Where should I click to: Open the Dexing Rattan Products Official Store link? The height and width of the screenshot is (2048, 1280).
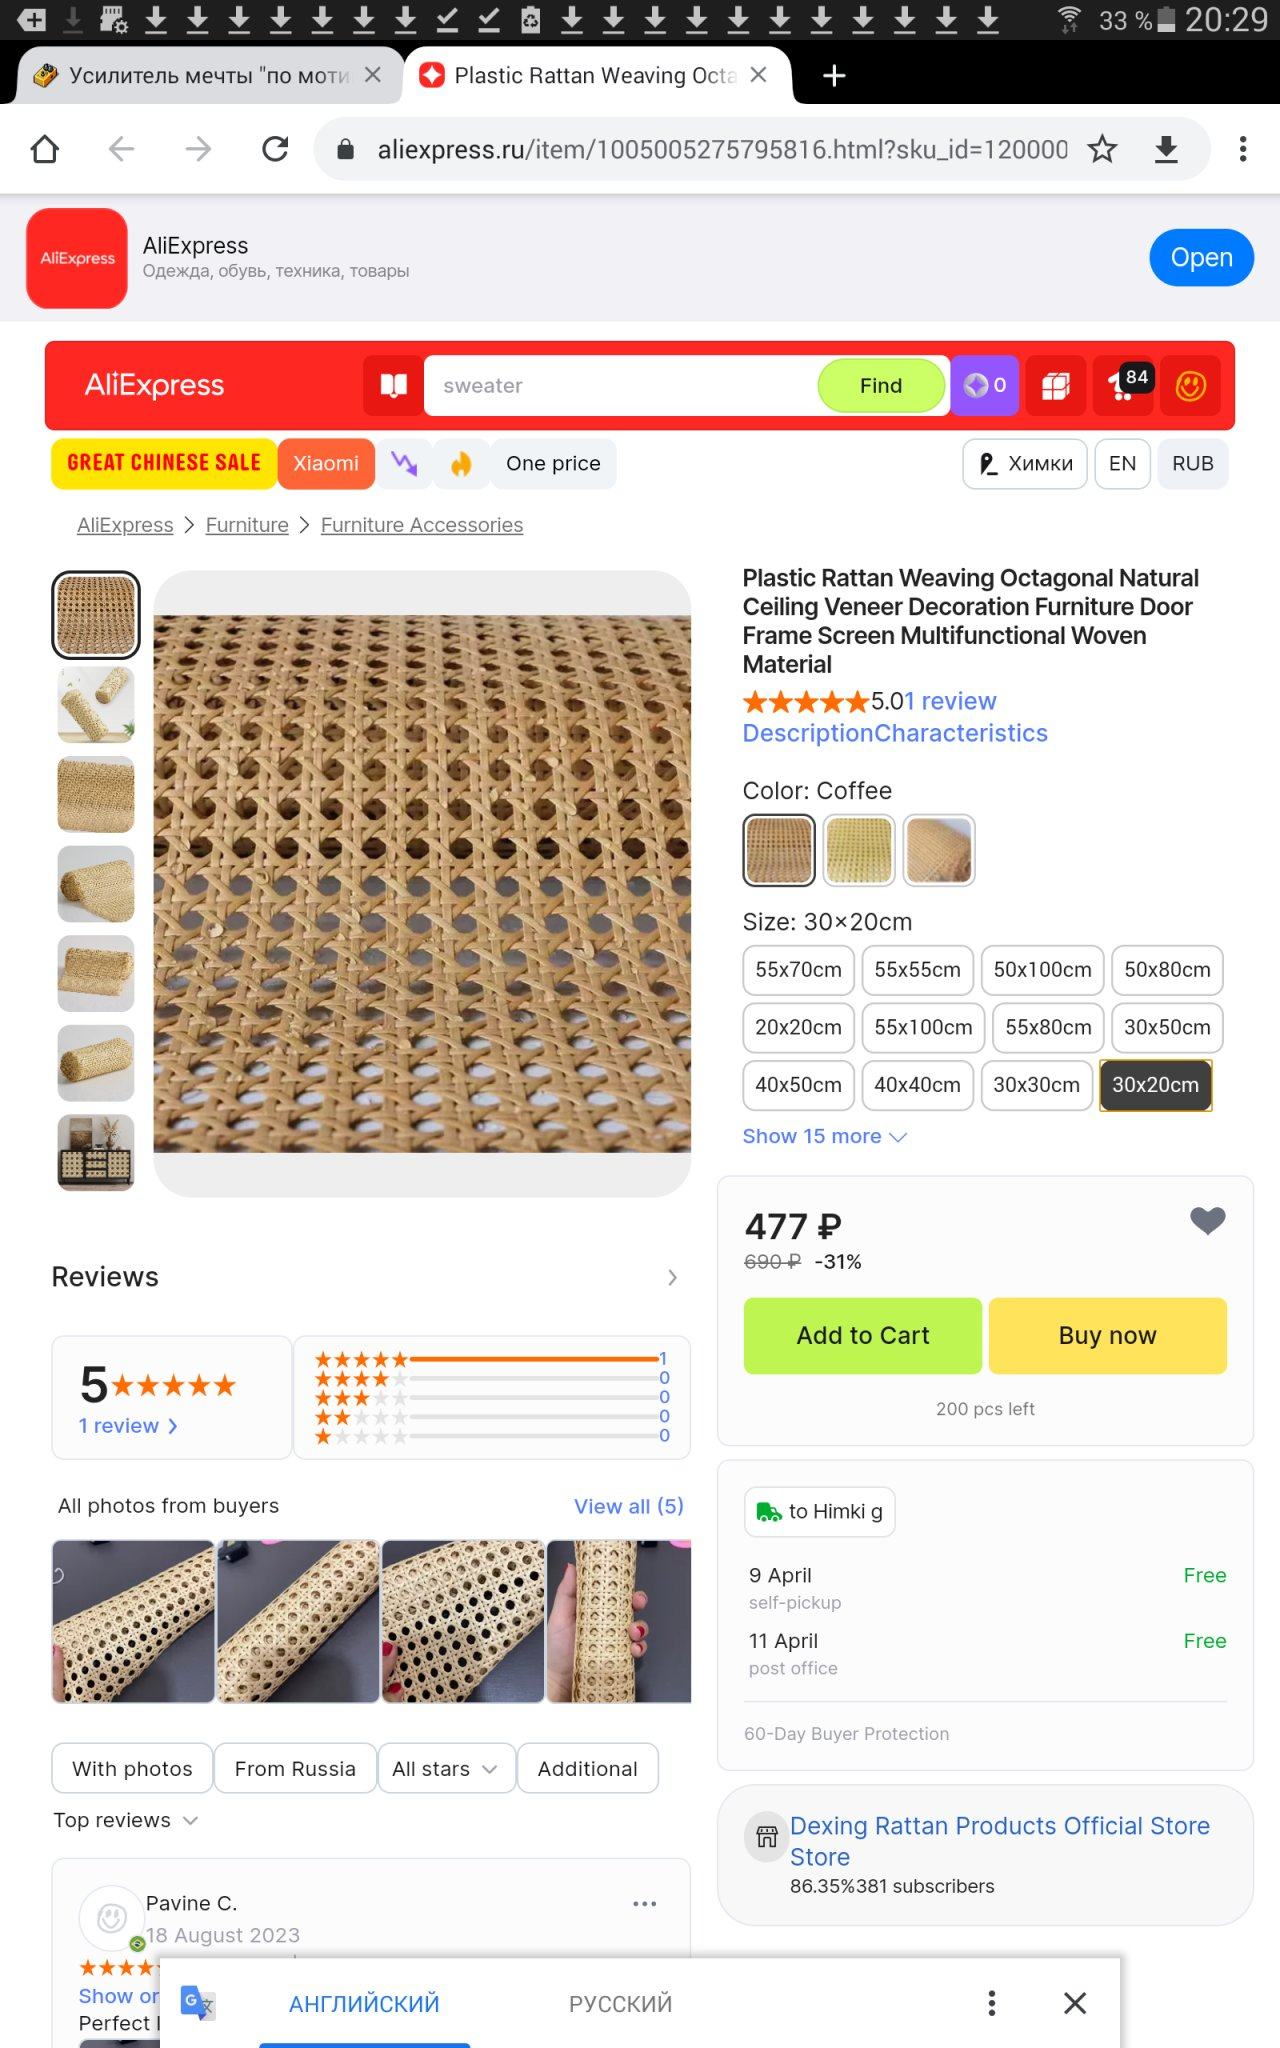(1000, 1841)
